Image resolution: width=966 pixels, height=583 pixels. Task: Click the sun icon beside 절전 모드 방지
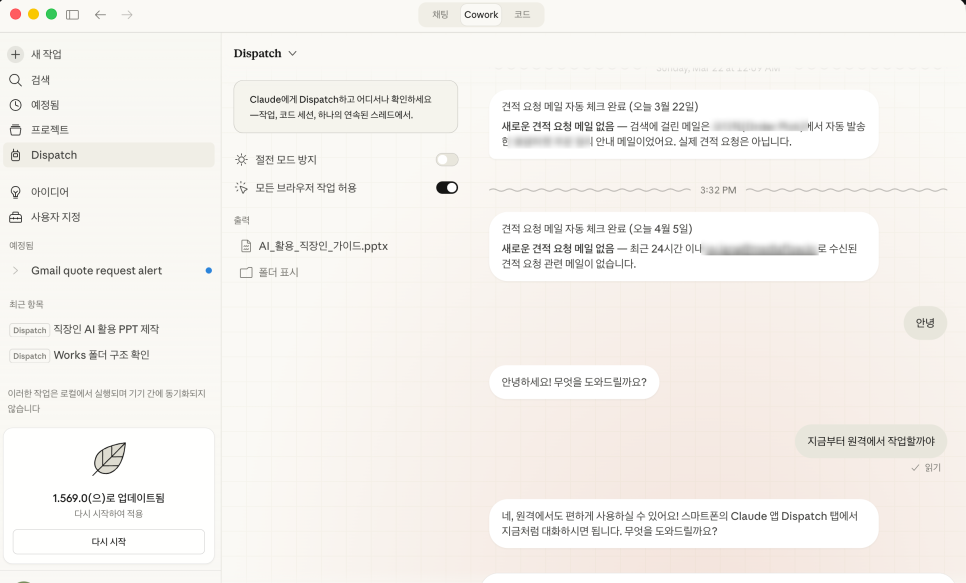pyautogui.click(x=242, y=160)
